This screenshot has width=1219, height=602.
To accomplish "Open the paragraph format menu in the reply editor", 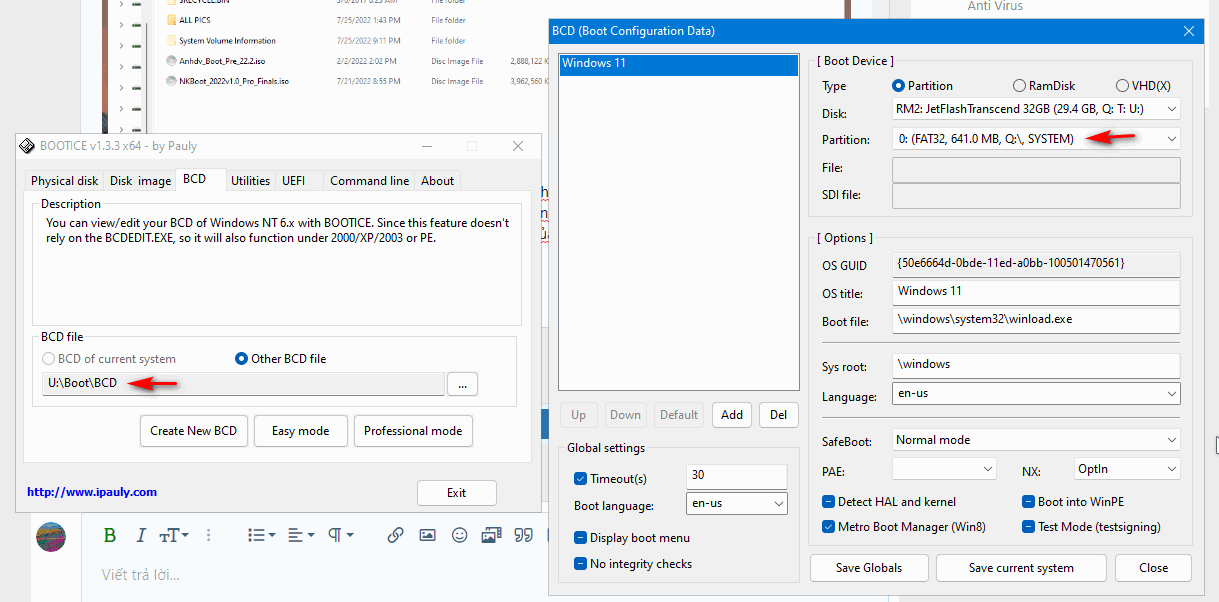I will [x=341, y=535].
